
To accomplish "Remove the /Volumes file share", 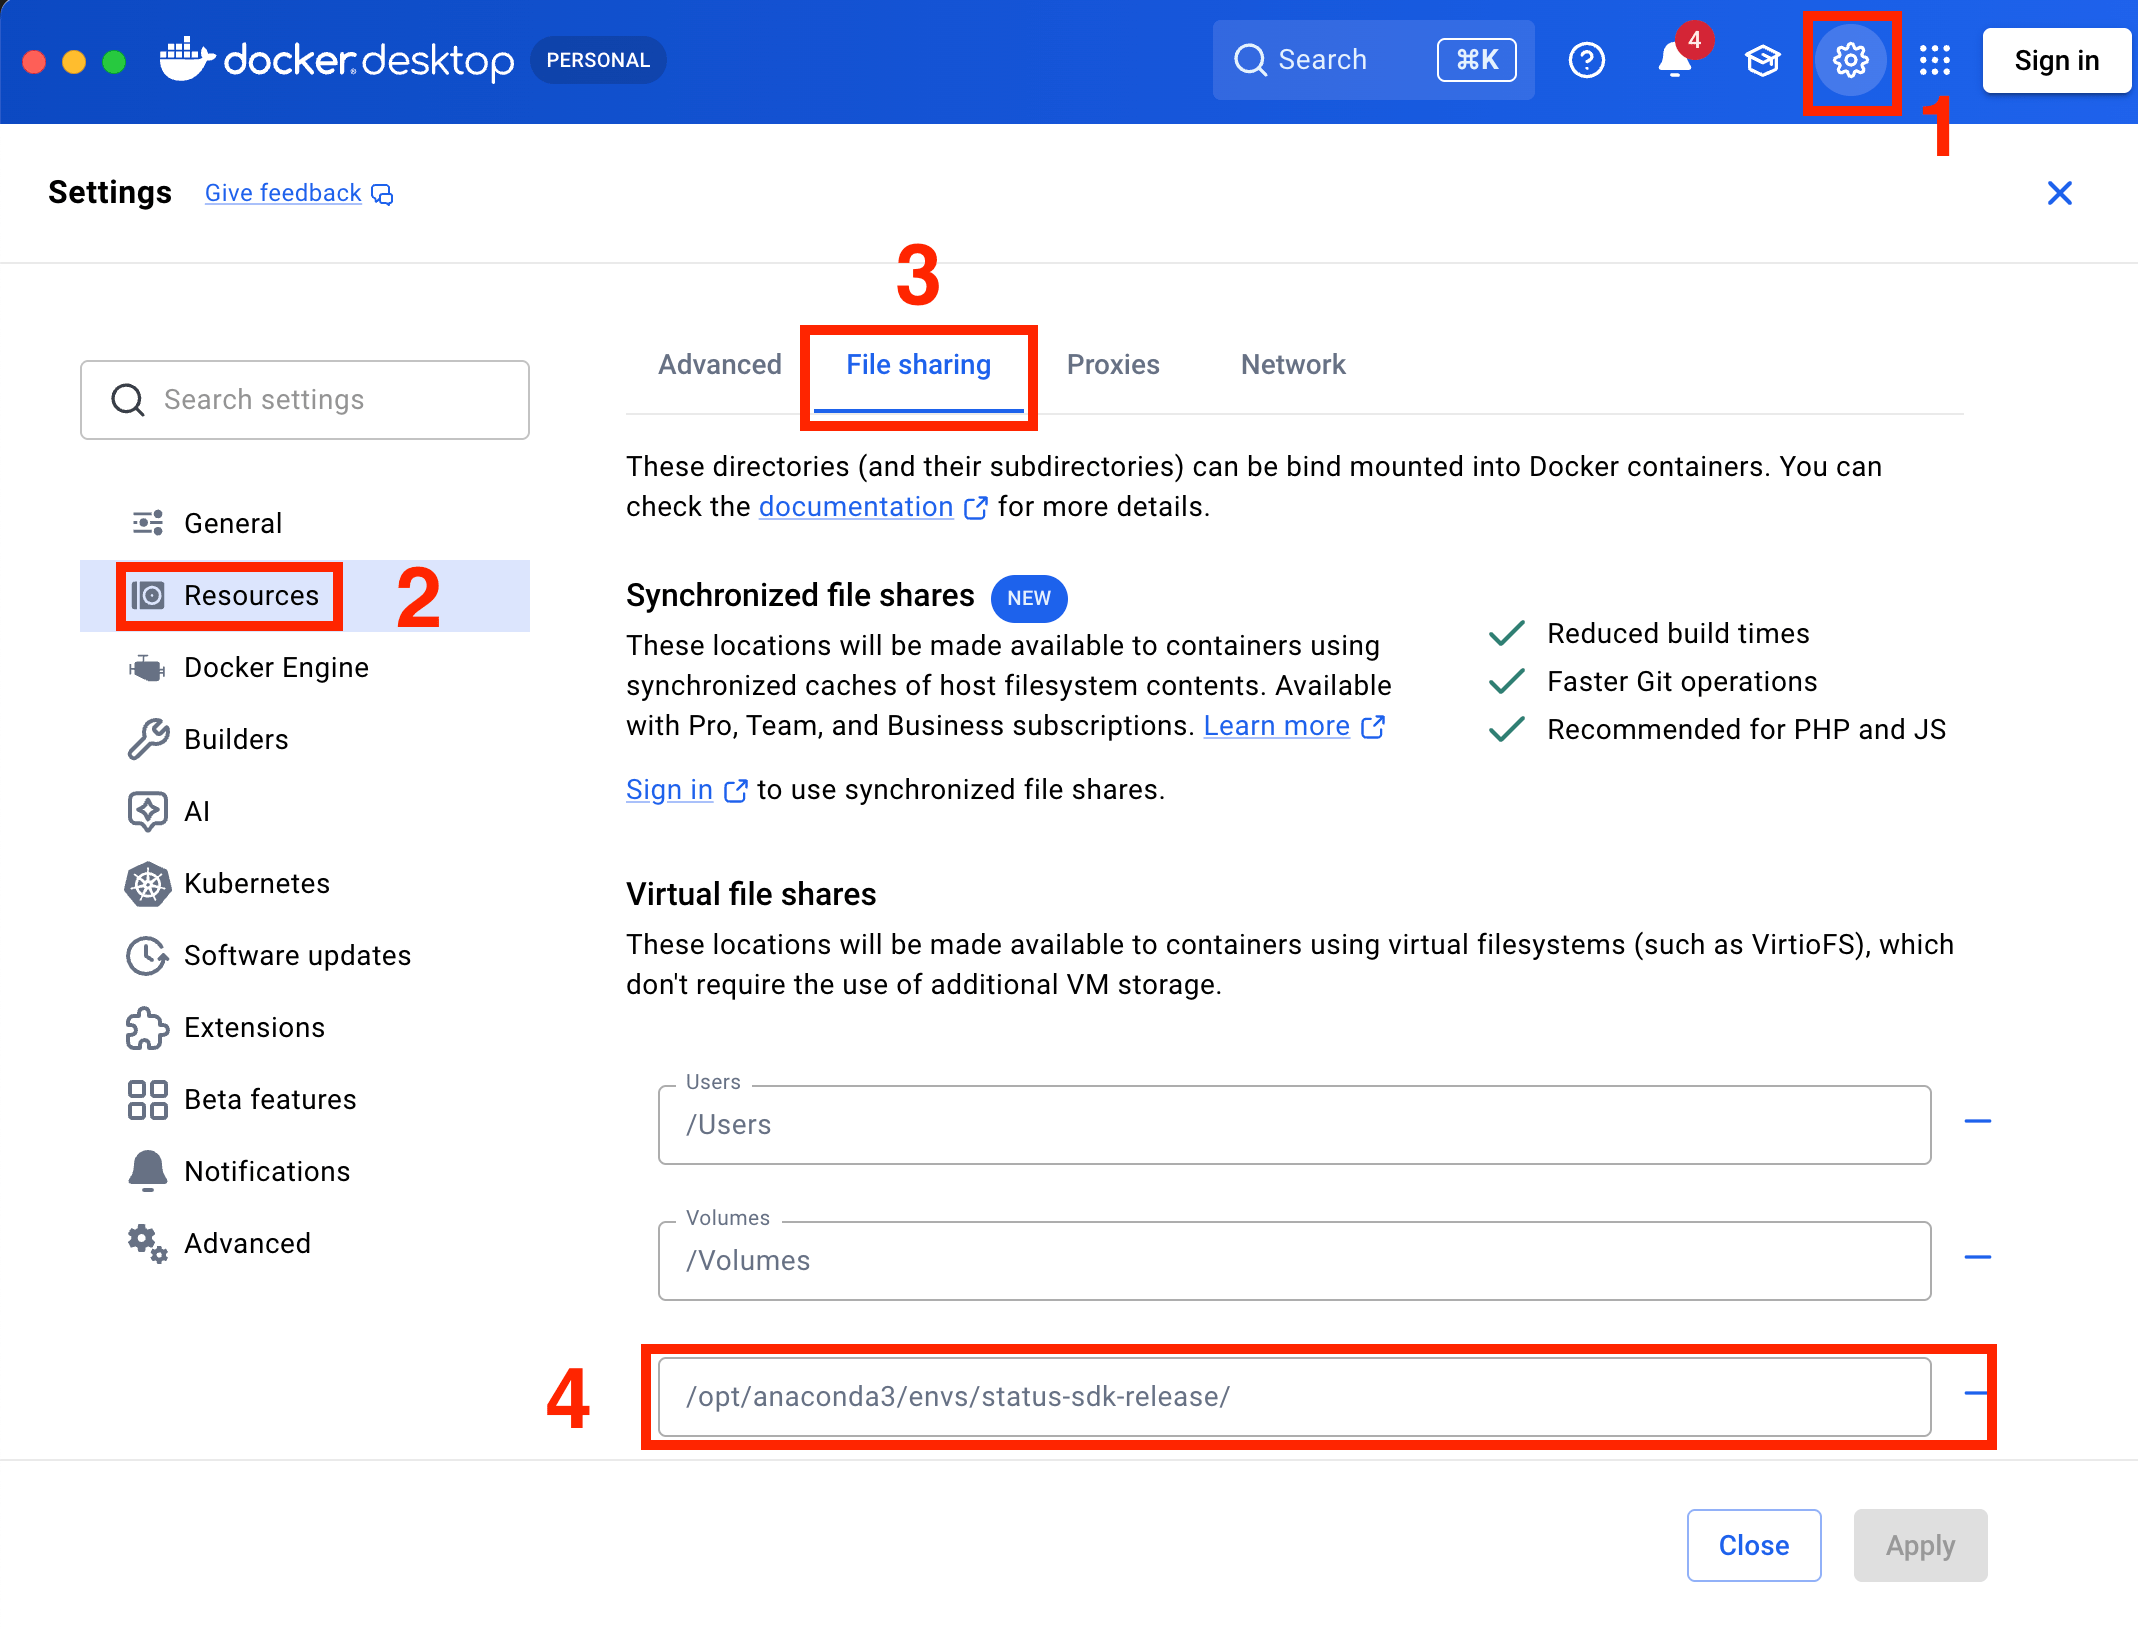I will [1978, 1257].
